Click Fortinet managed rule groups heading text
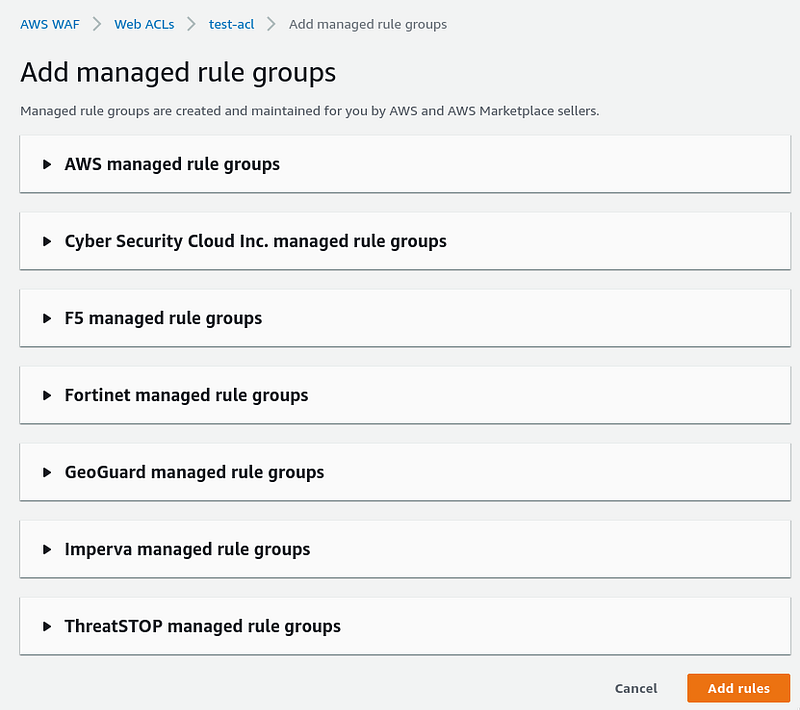This screenshot has height=710, width=800. point(186,395)
